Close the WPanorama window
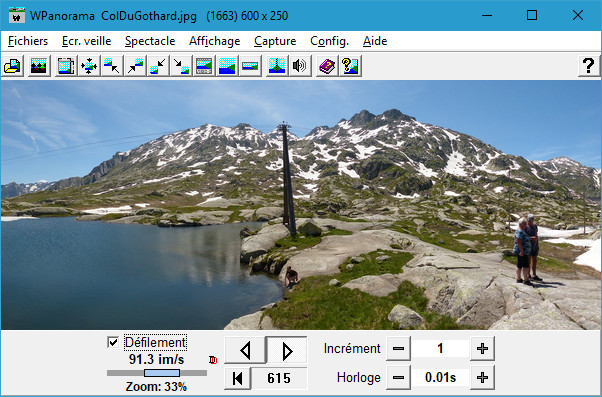 coord(578,15)
